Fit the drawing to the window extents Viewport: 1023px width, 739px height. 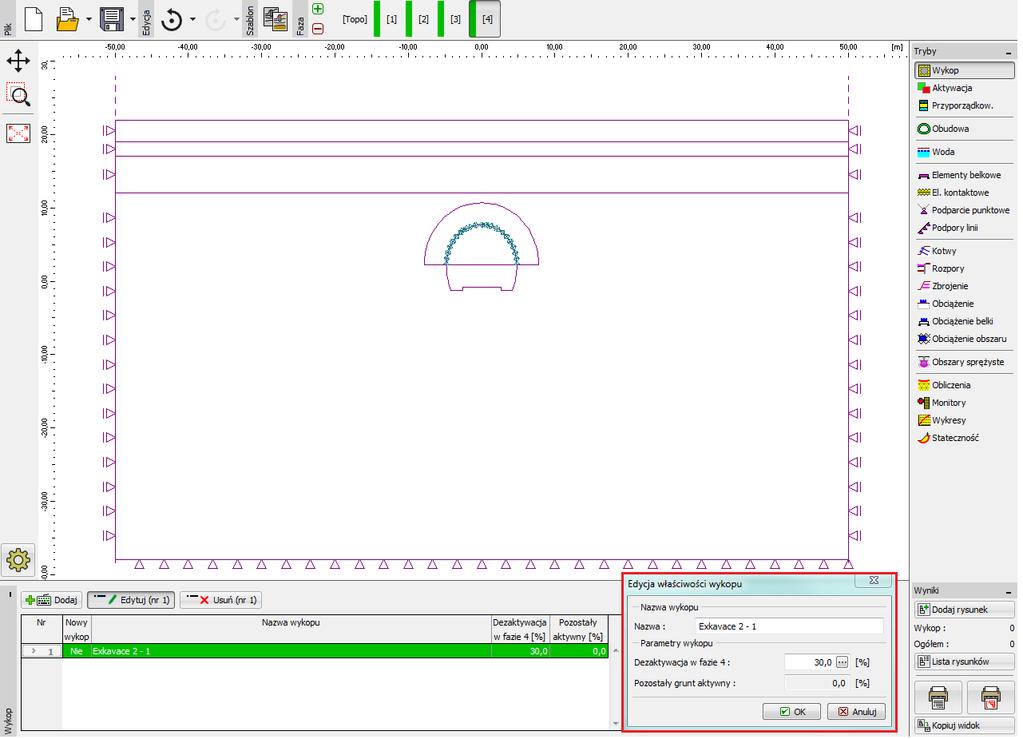click(18, 133)
